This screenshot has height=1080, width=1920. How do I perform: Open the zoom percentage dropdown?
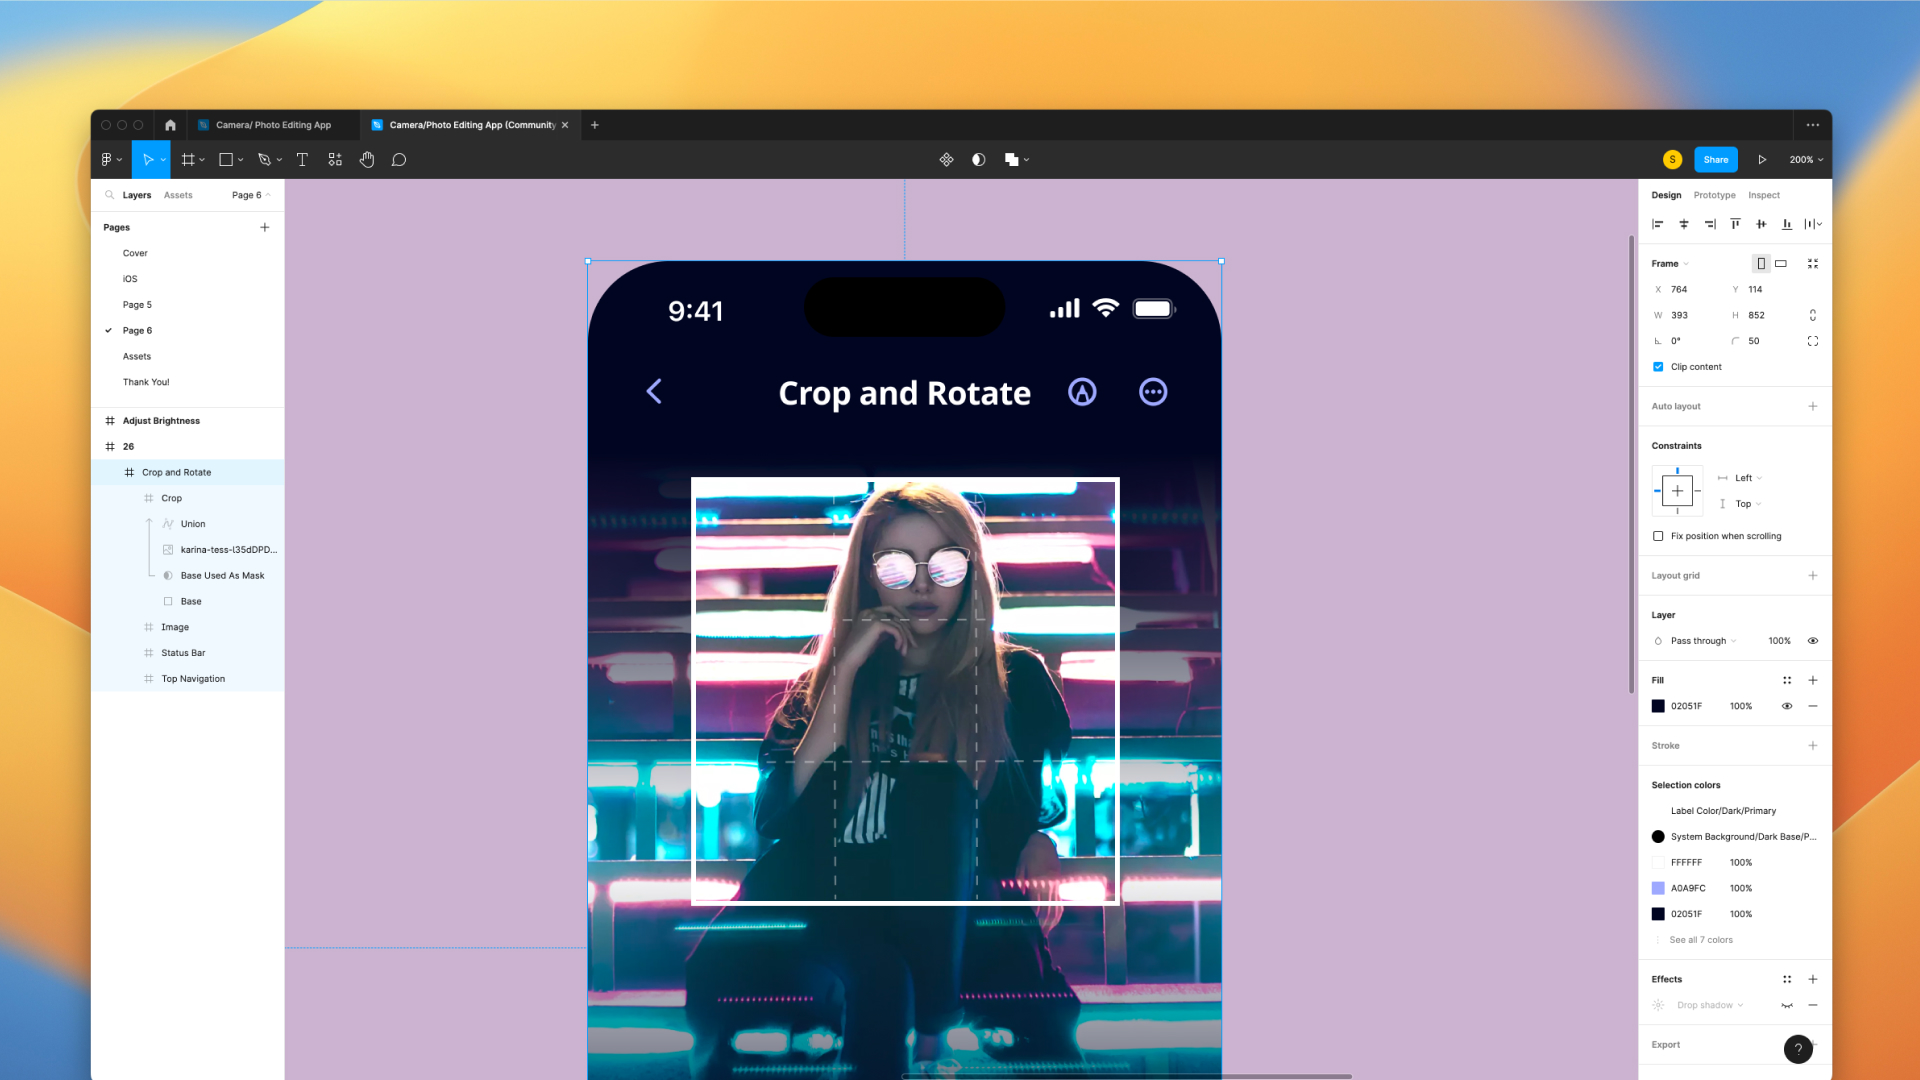click(x=1806, y=159)
